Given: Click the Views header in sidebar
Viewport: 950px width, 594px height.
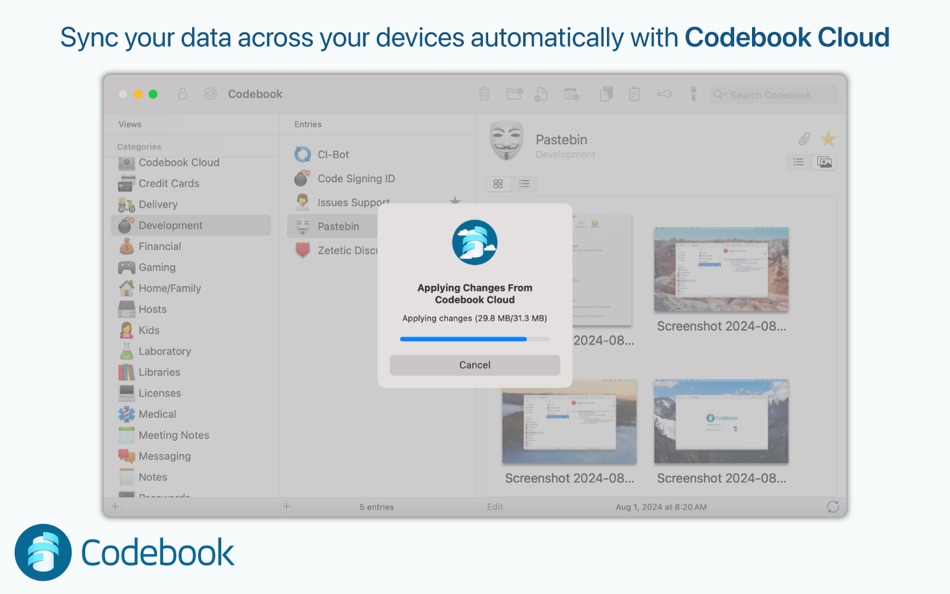Looking at the screenshot, I should click(x=130, y=124).
